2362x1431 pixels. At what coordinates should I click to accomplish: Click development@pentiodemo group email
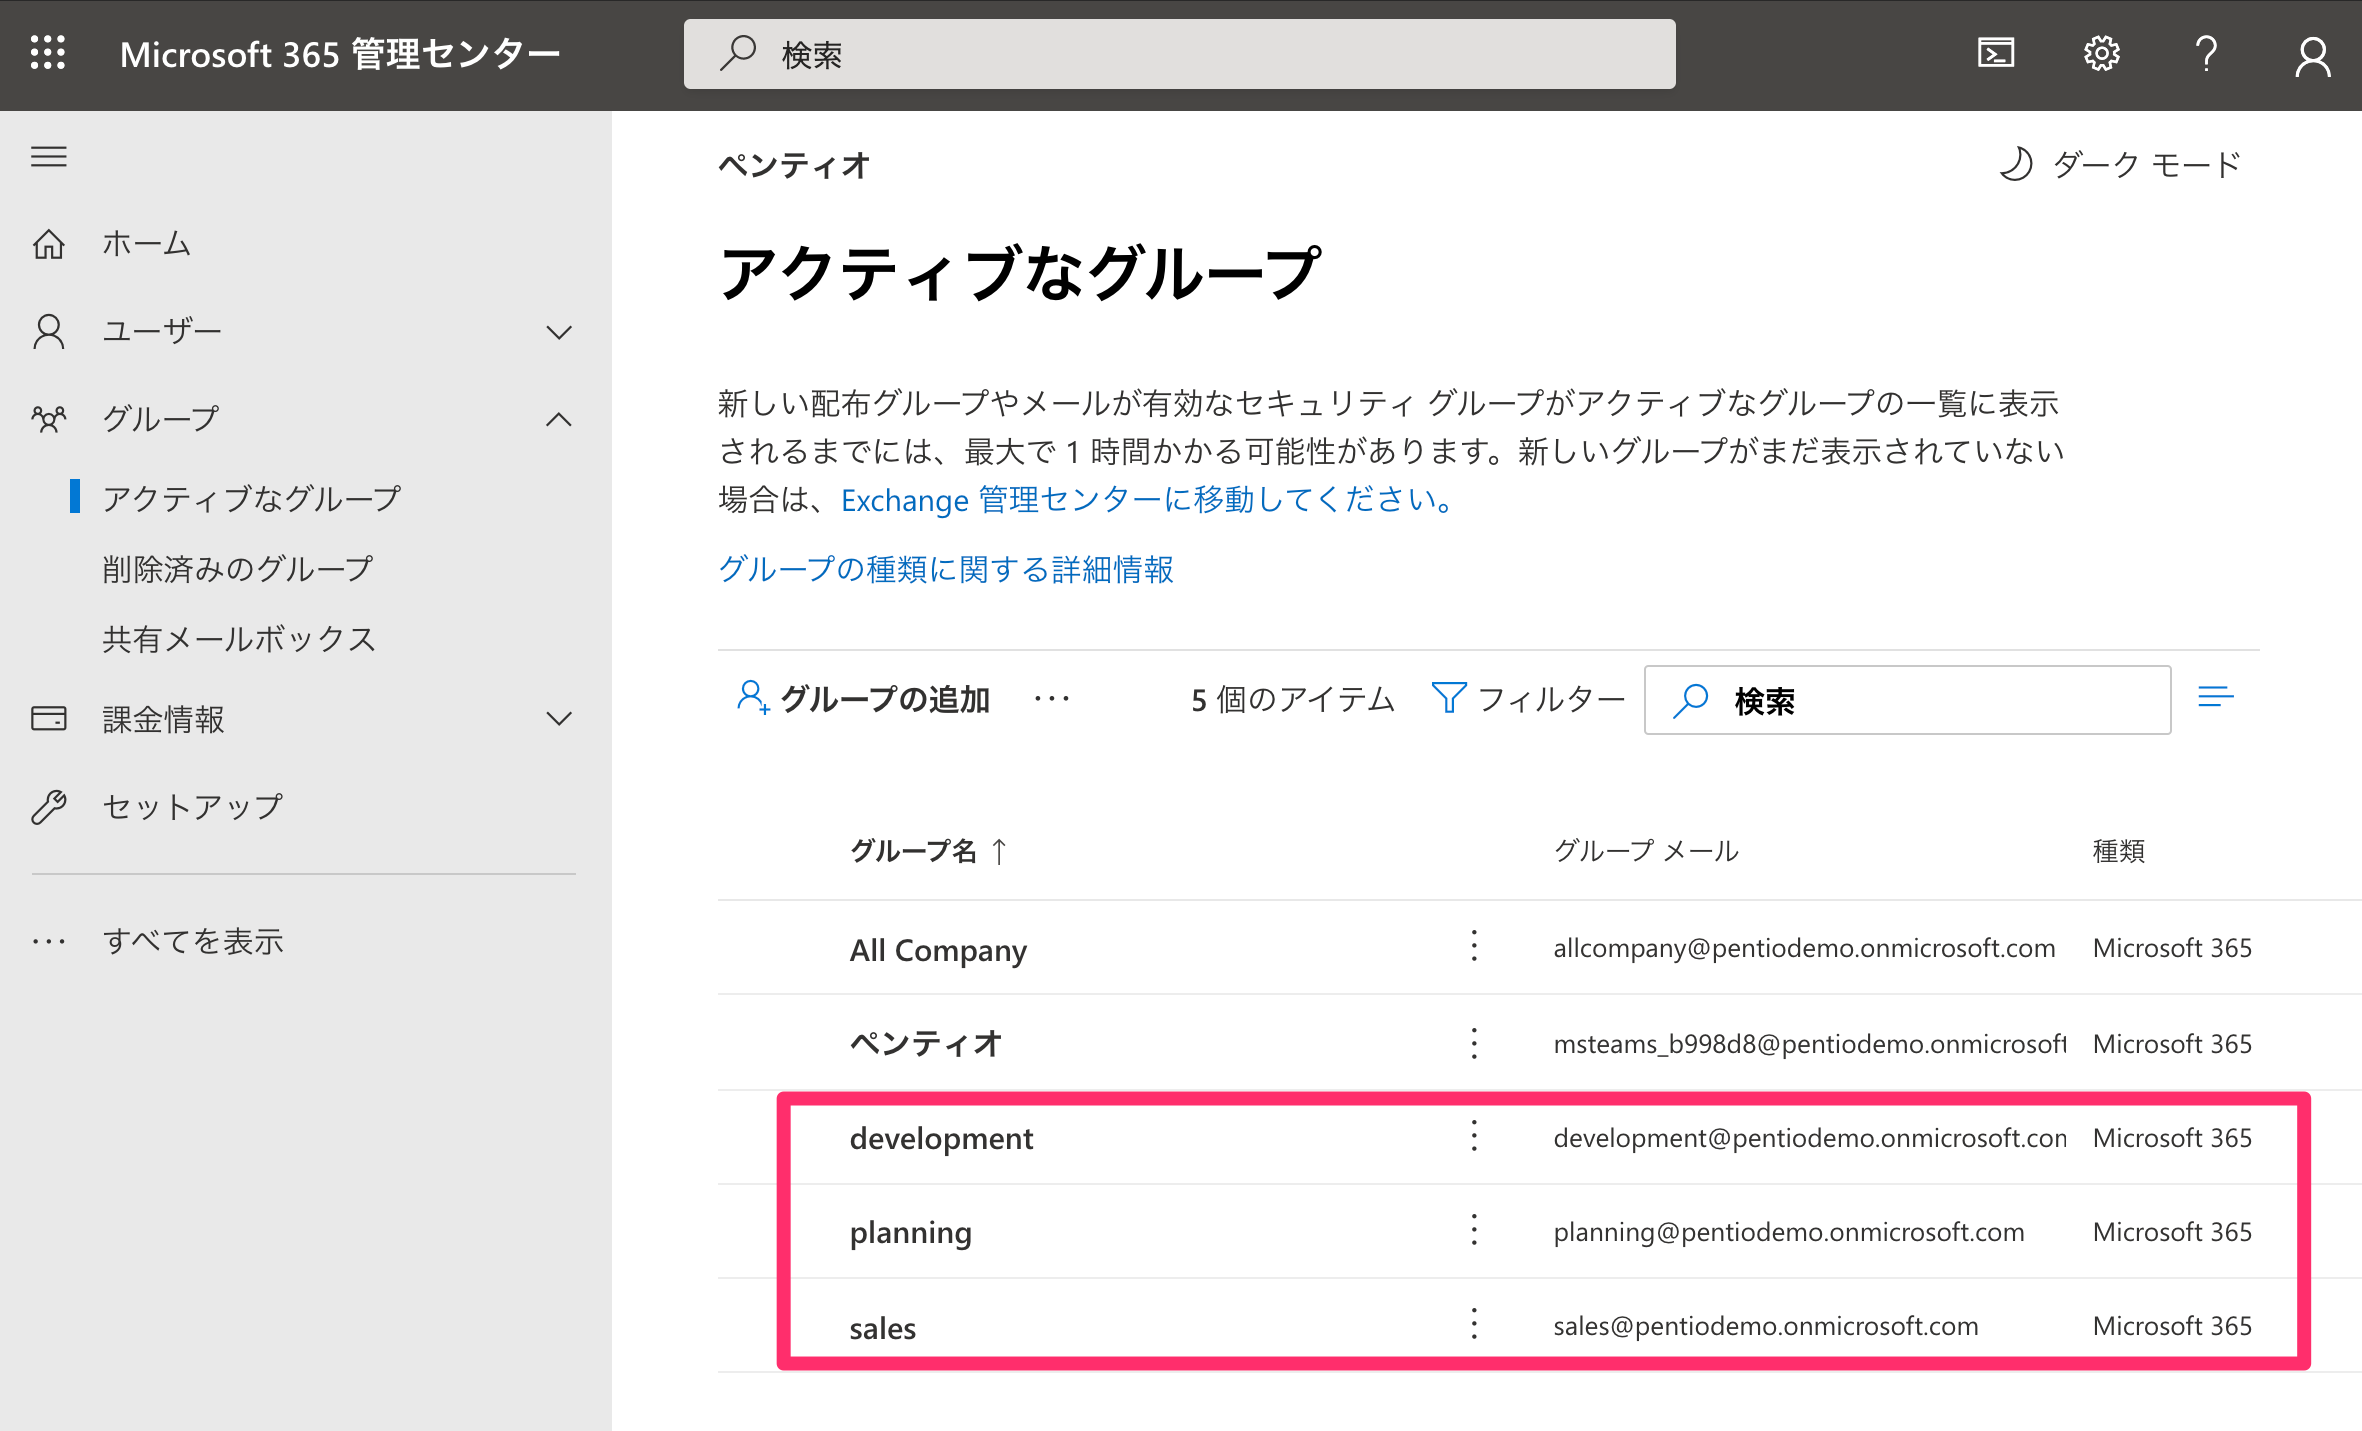pyautogui.click(x=1809, y=1138)
